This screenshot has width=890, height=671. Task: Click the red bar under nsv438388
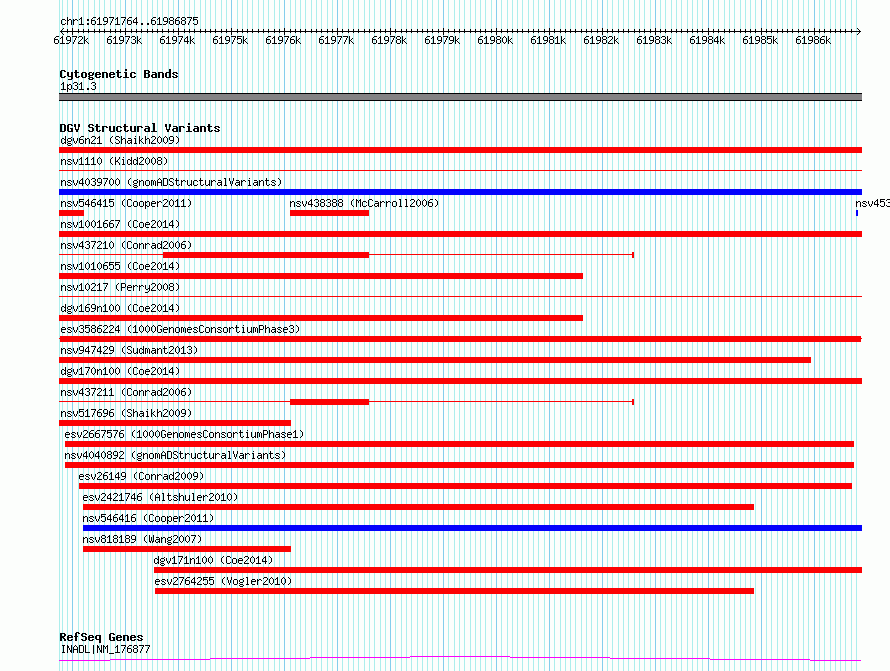329,213
